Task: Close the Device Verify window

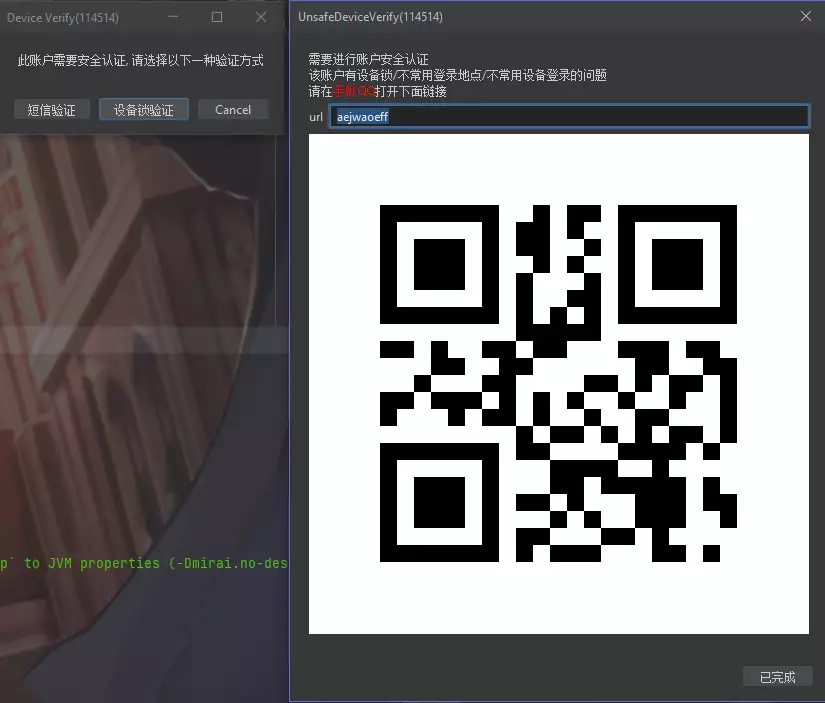Action: 260,17
